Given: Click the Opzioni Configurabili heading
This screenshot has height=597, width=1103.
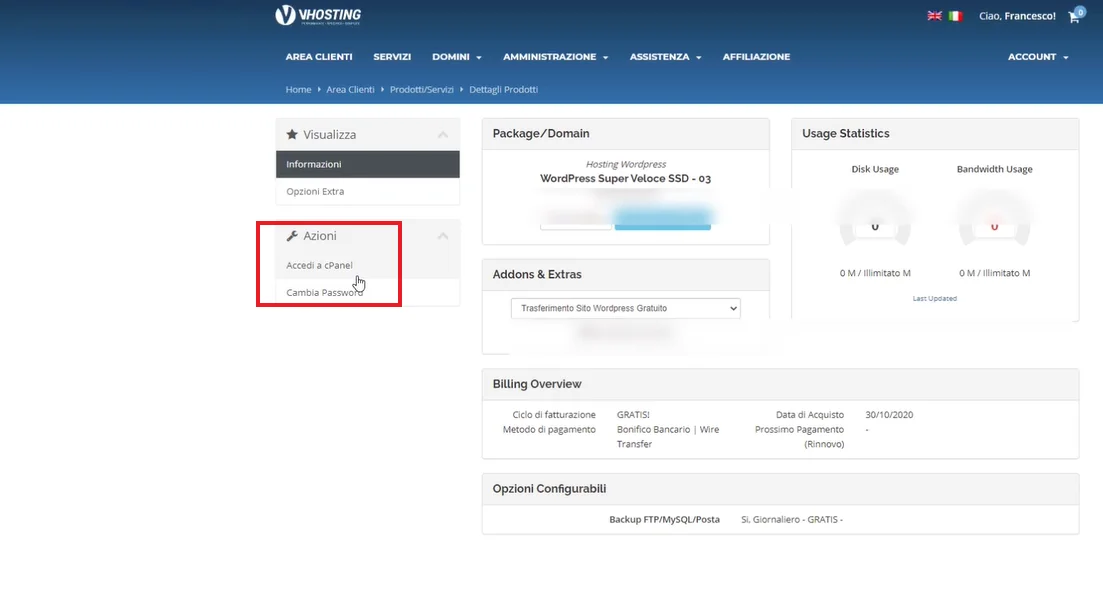Looking at the screenshot, I should [x=549, y=489].
